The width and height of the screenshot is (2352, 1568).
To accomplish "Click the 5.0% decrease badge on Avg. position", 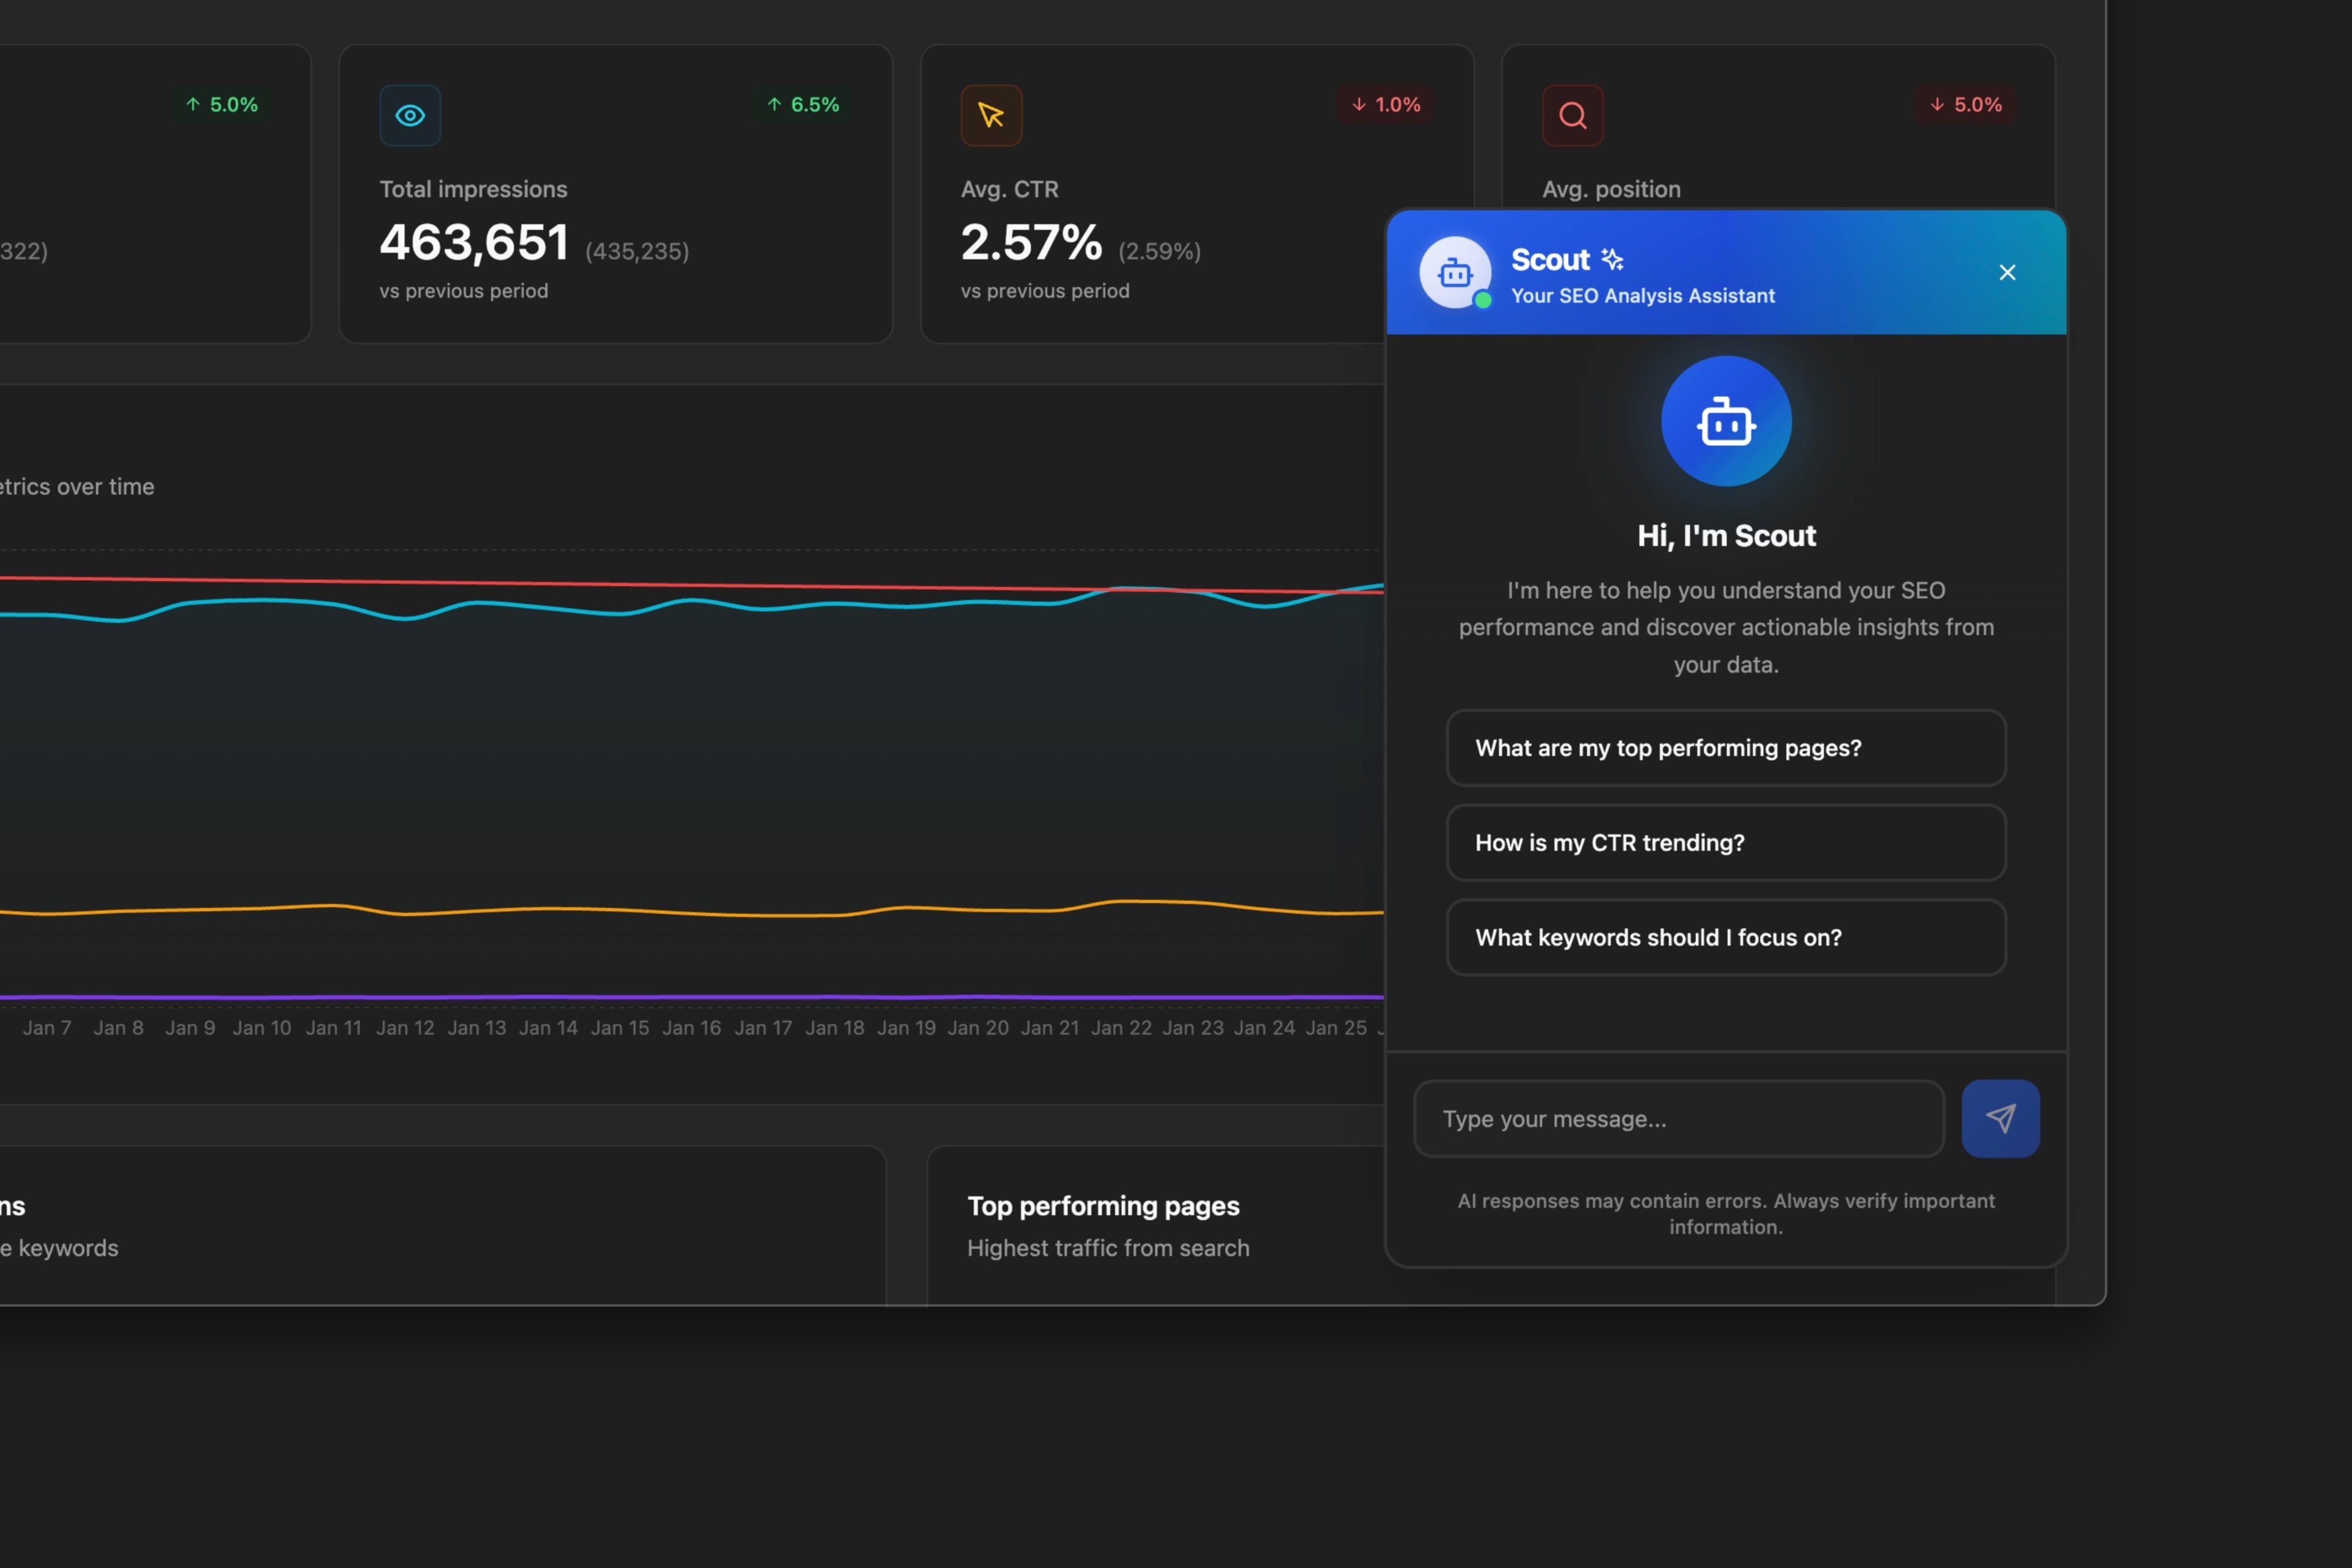I will pyautogui.click(x=1965, y=105).
